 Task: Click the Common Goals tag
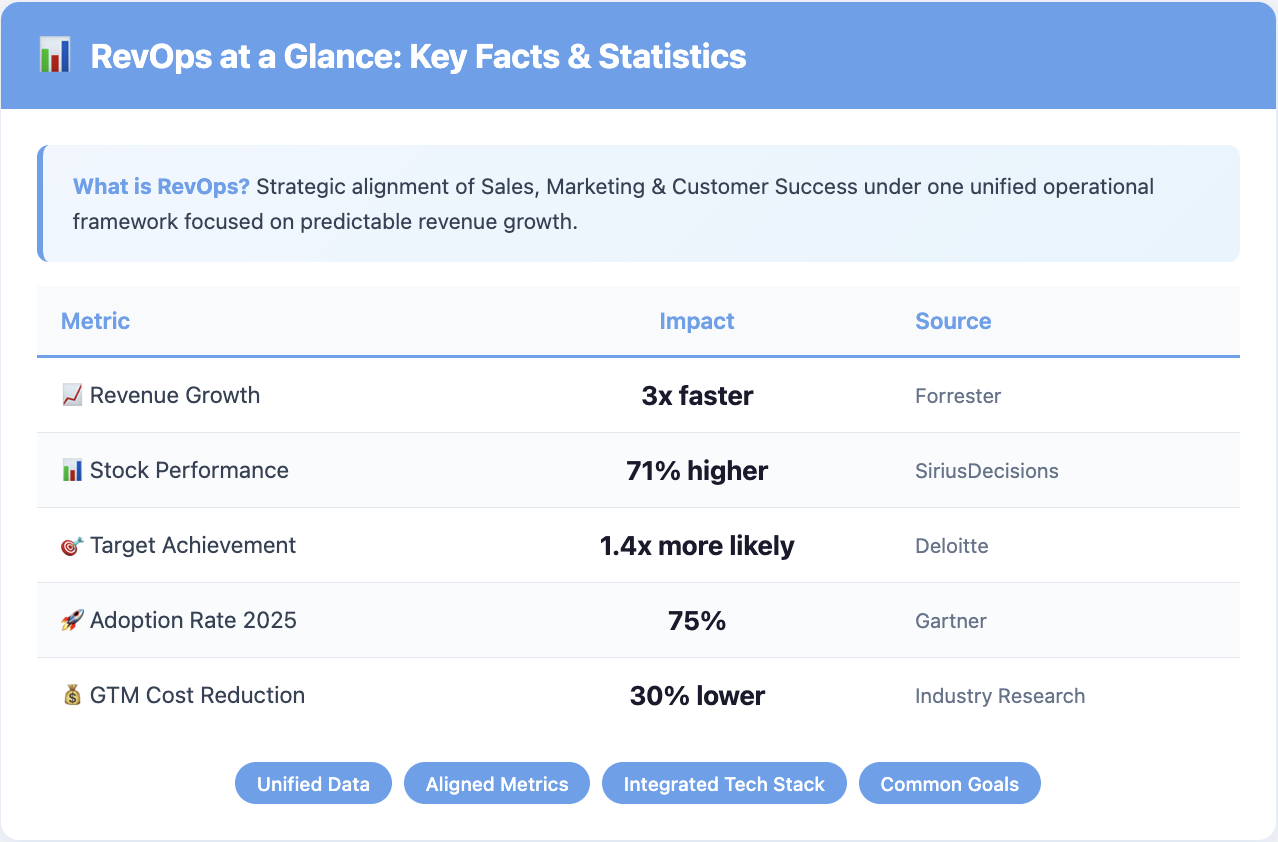[949, 784]
